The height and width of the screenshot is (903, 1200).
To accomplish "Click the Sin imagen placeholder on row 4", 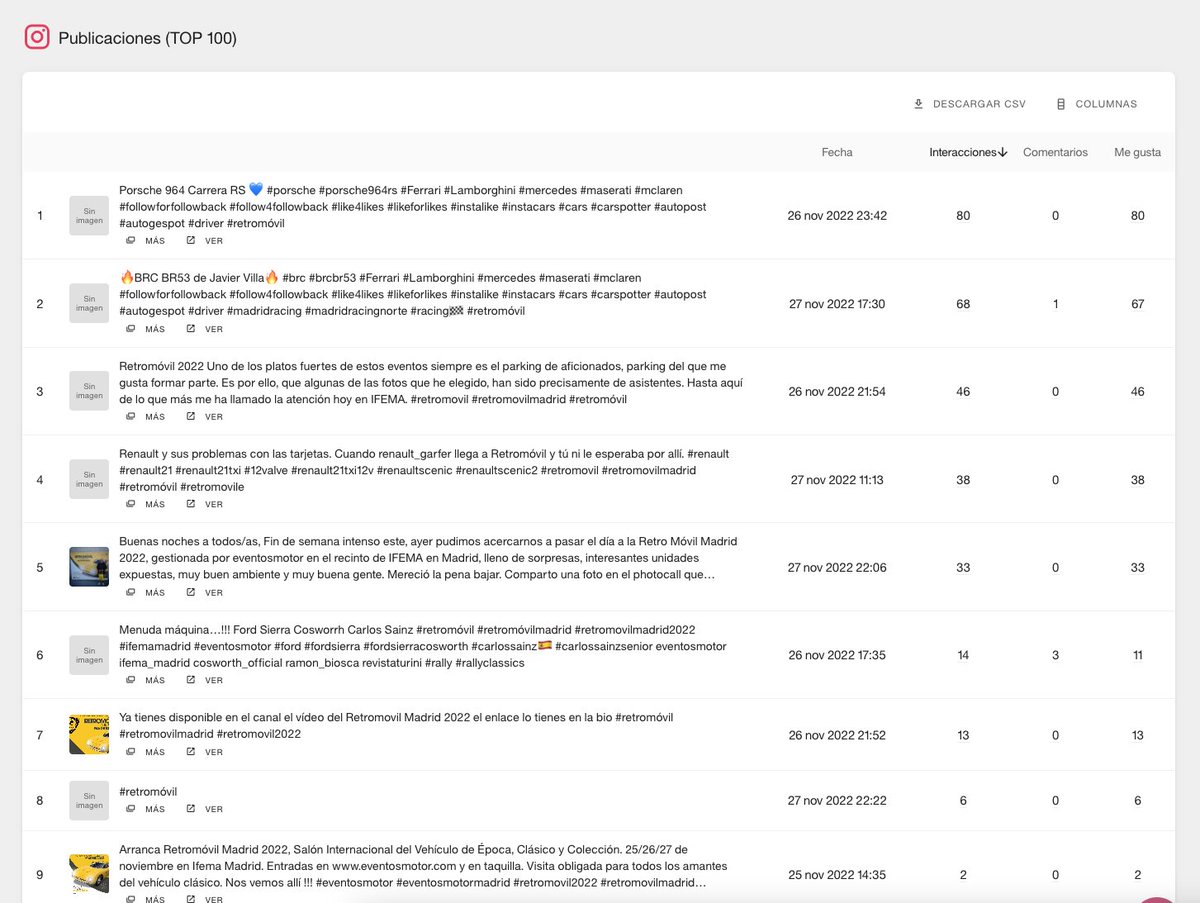I will [89, 479].
